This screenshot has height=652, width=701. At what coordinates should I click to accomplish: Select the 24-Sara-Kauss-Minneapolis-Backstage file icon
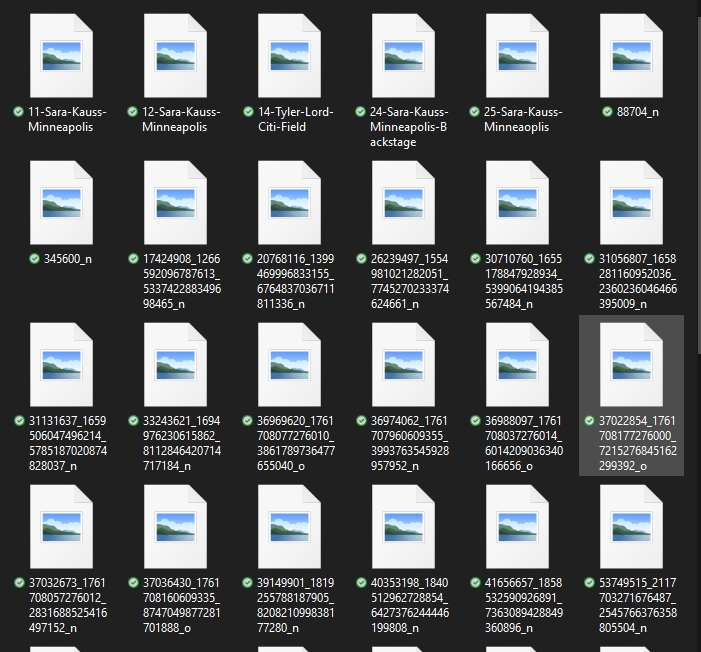pyautogui.click(x=403, y=55)
